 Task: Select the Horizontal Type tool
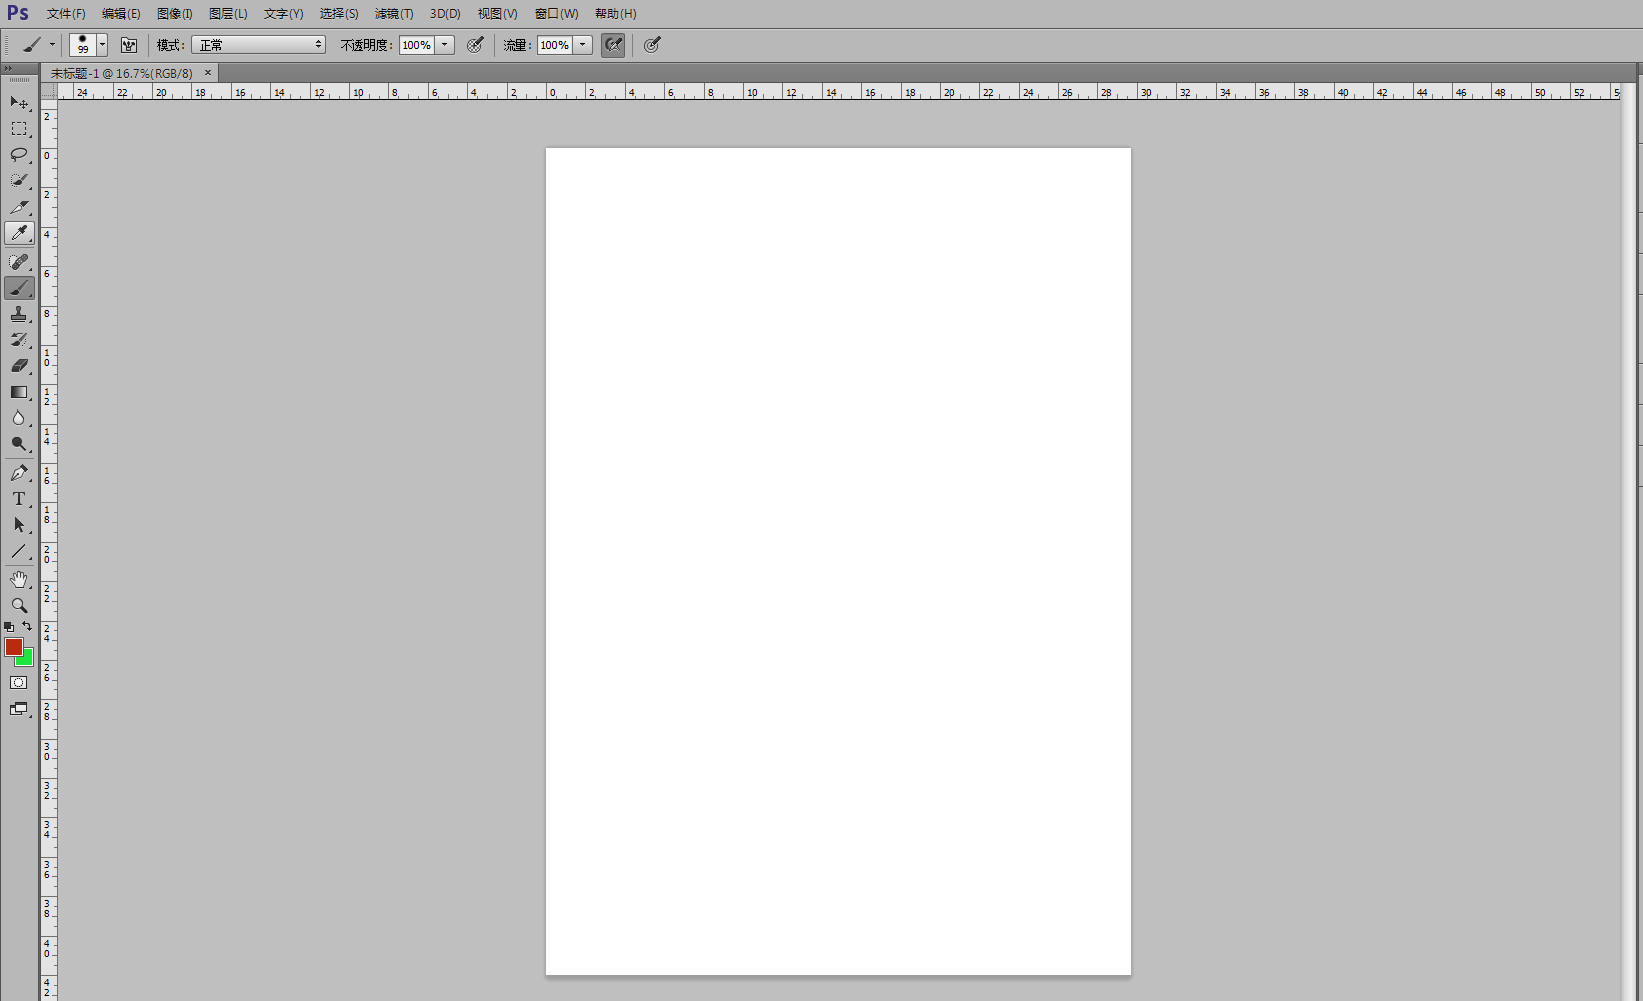(19, 499)
